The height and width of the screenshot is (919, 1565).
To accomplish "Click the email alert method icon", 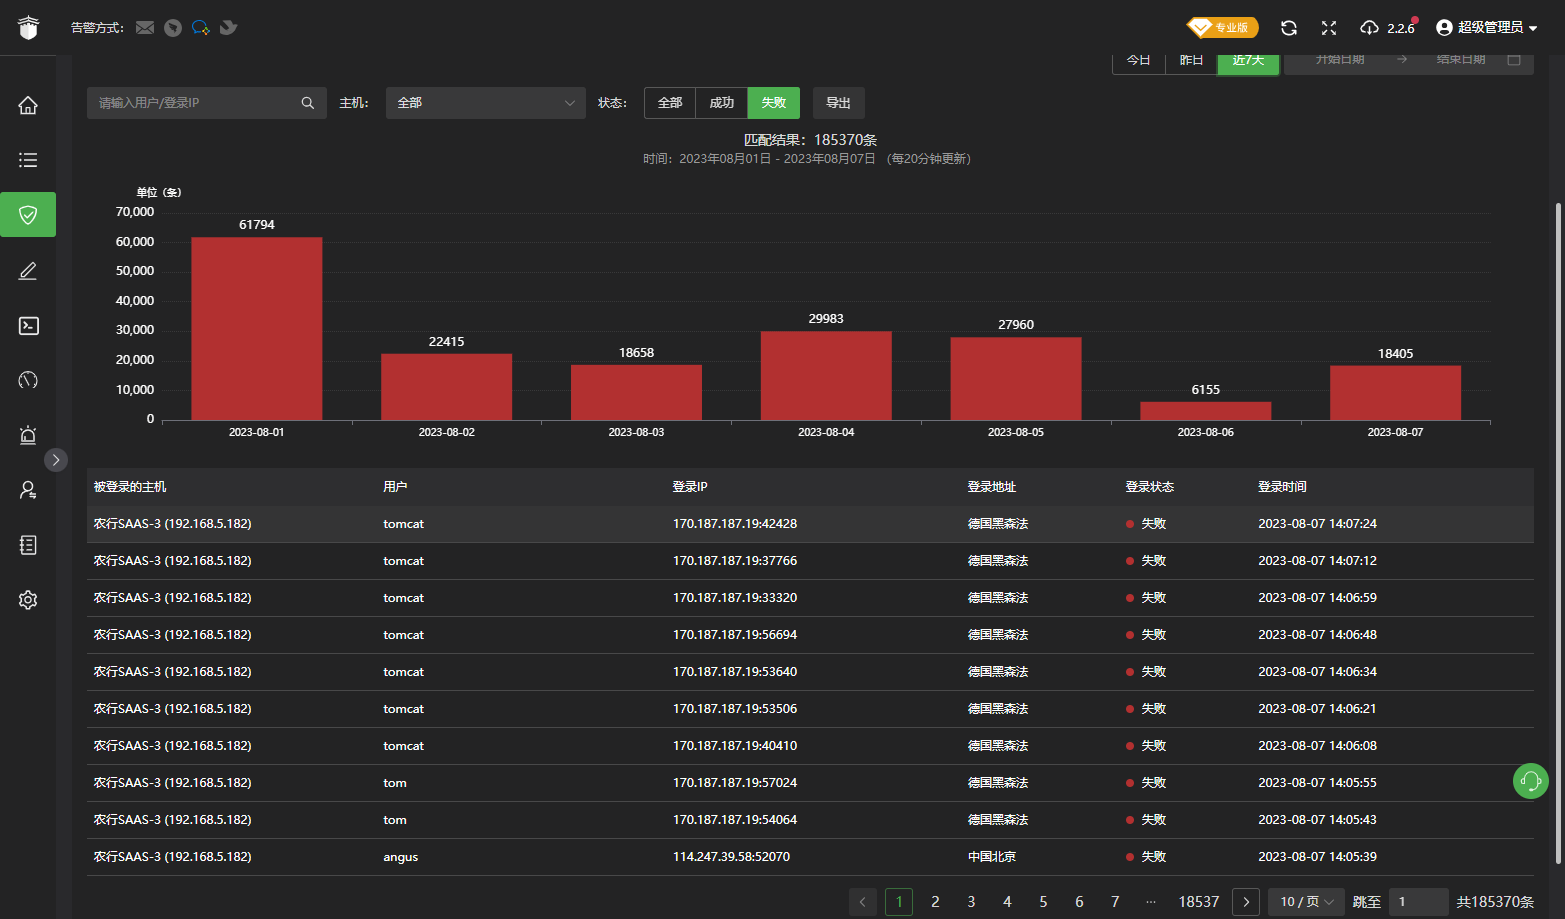I will point(145,28).
